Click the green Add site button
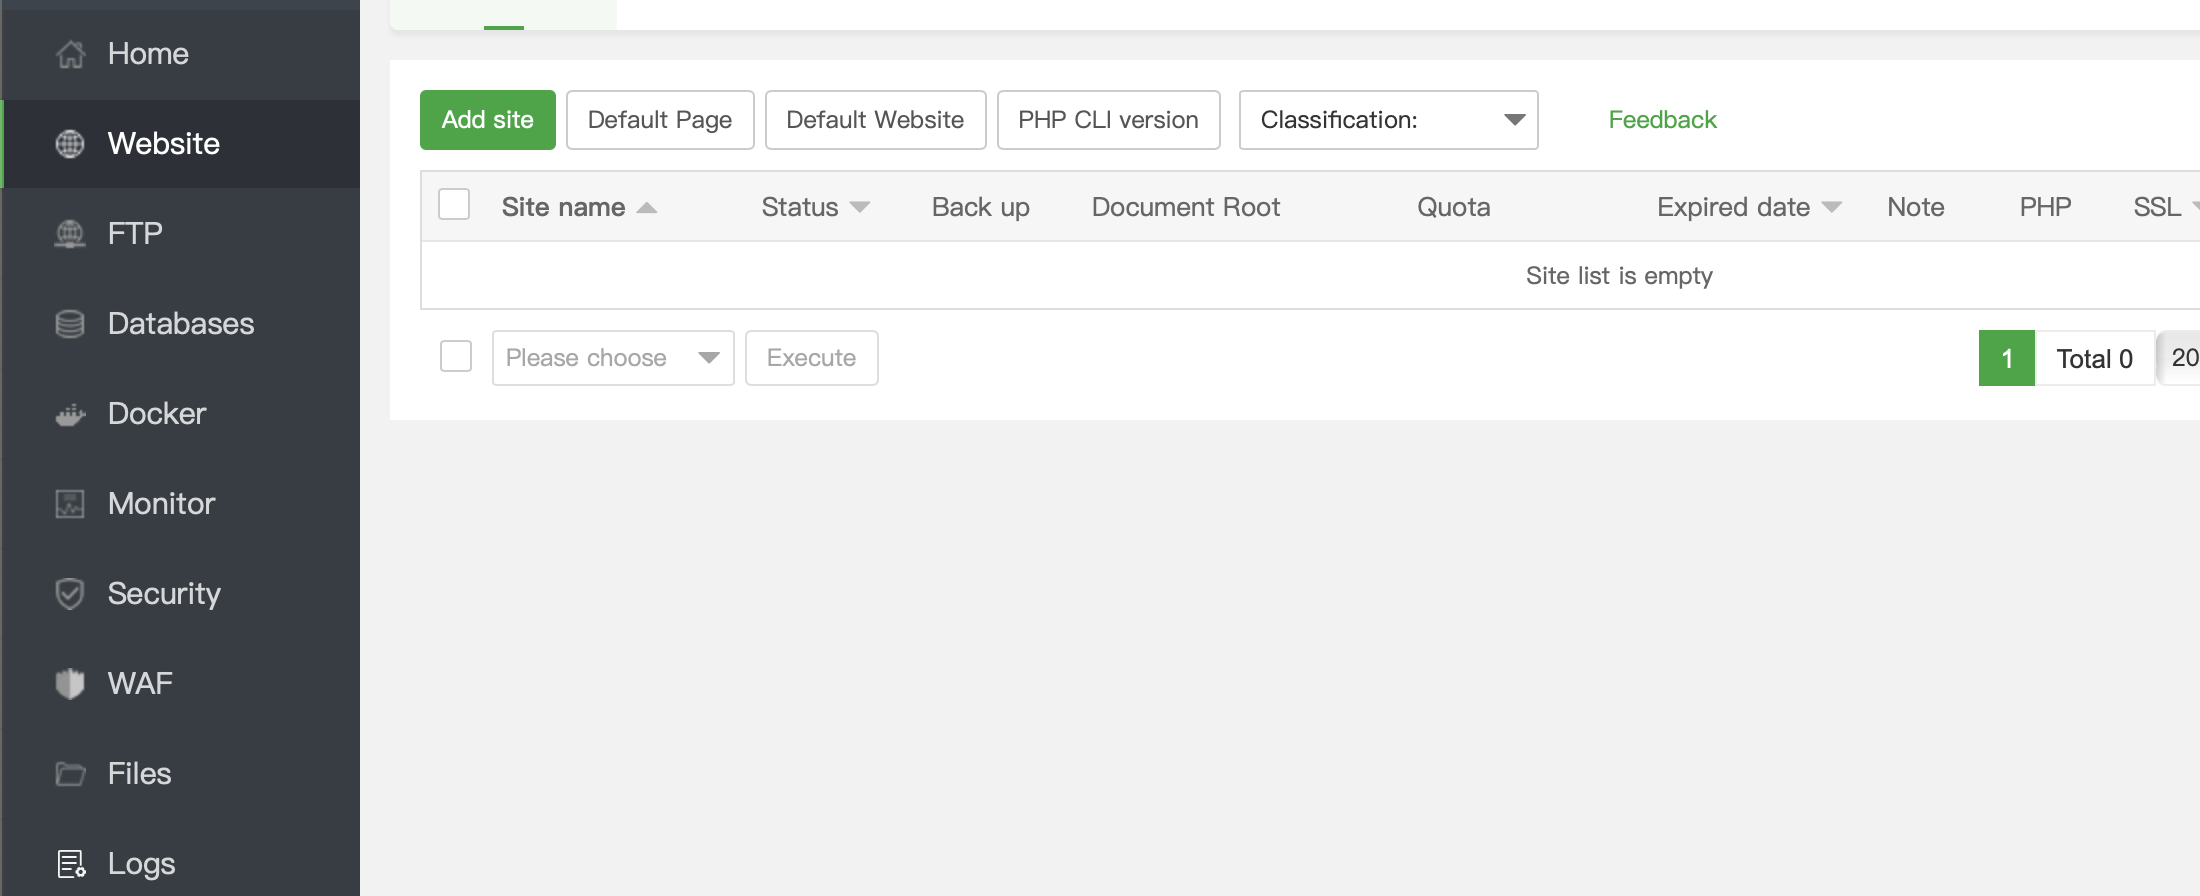 pyautogui.click(x=488, y=120)
